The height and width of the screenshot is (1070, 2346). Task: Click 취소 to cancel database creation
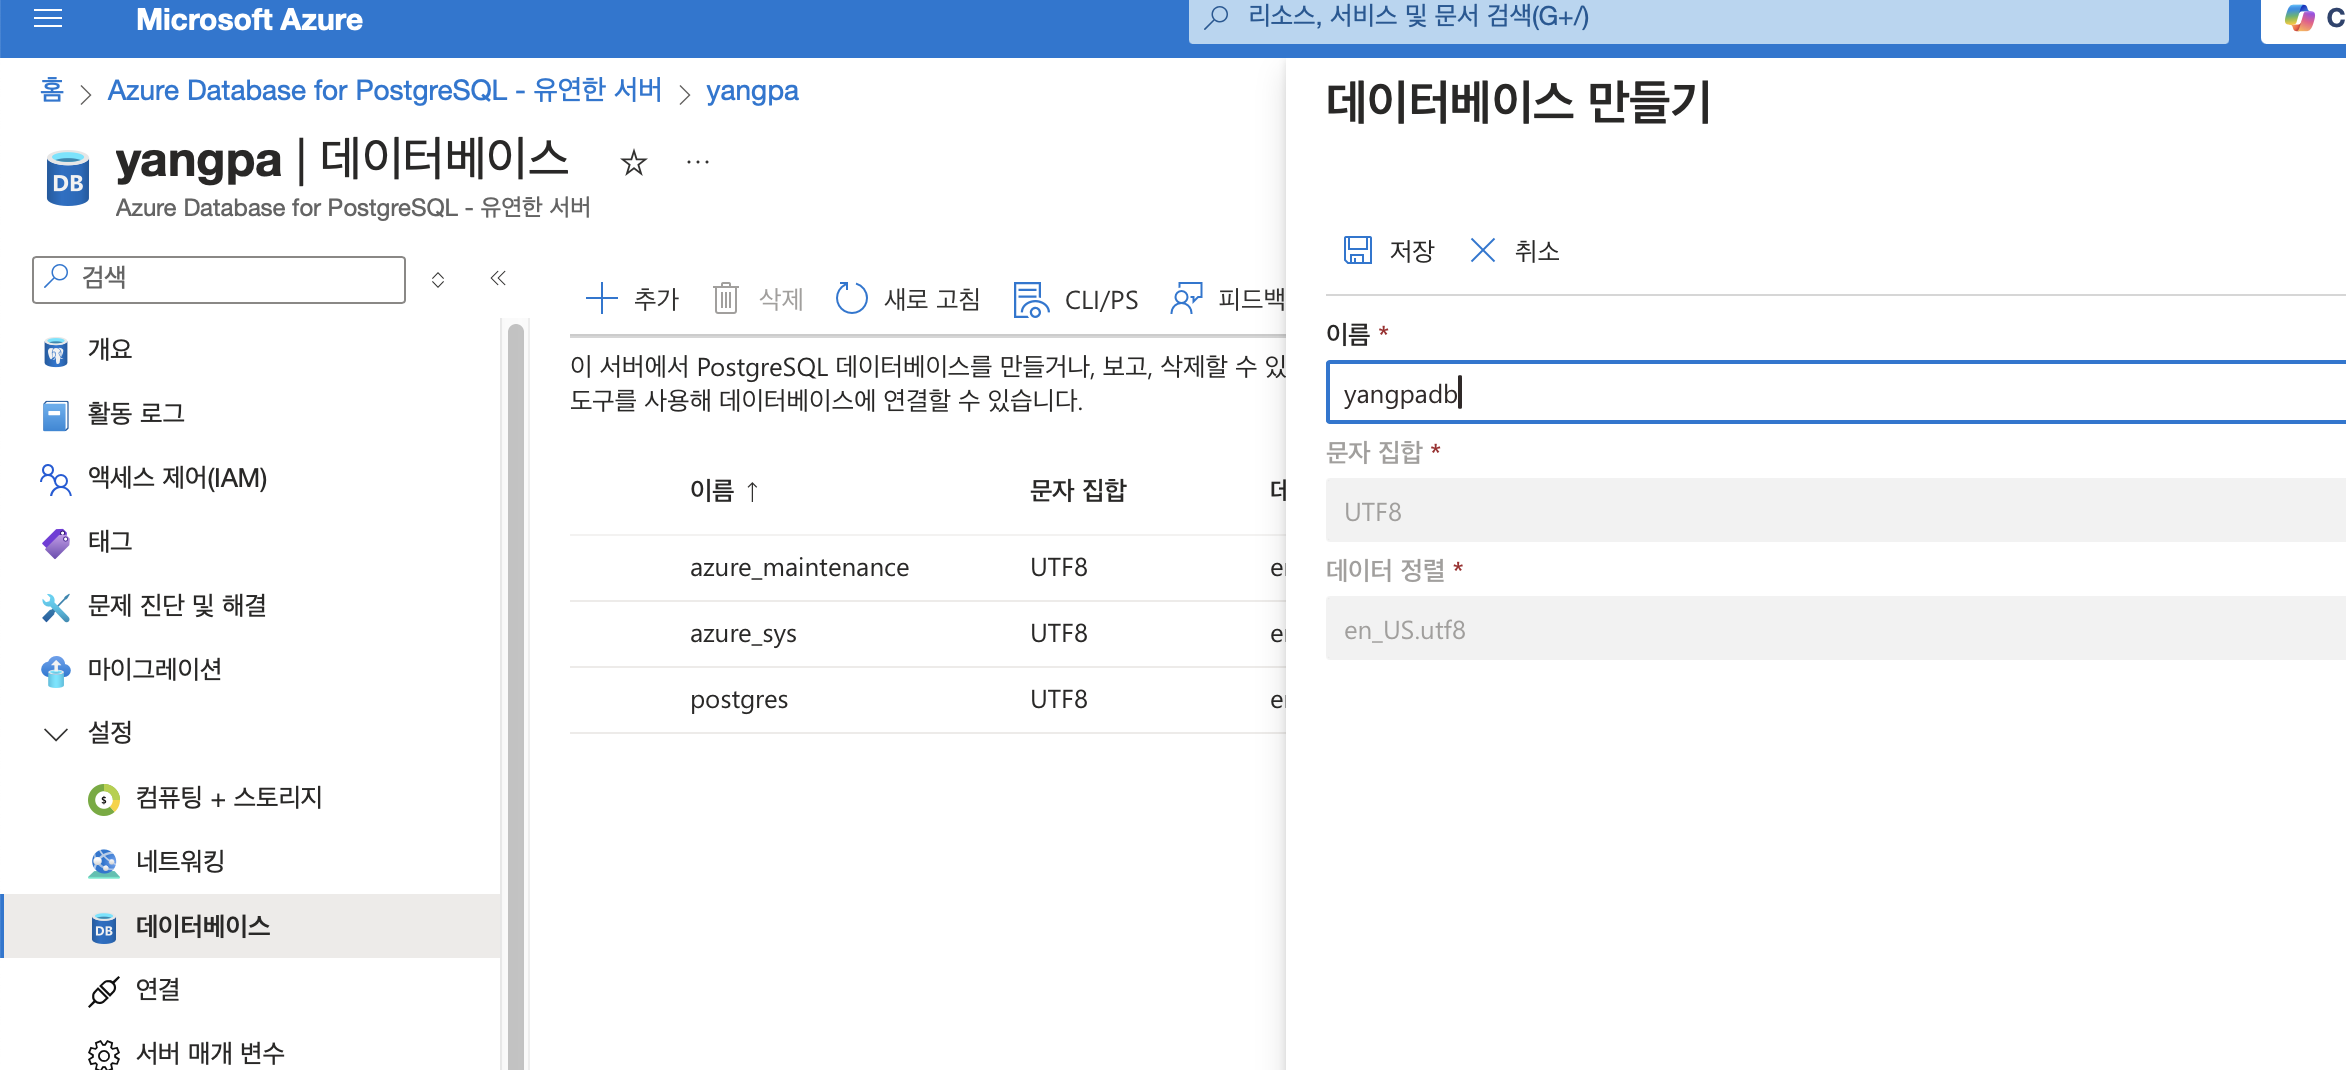1515,250
